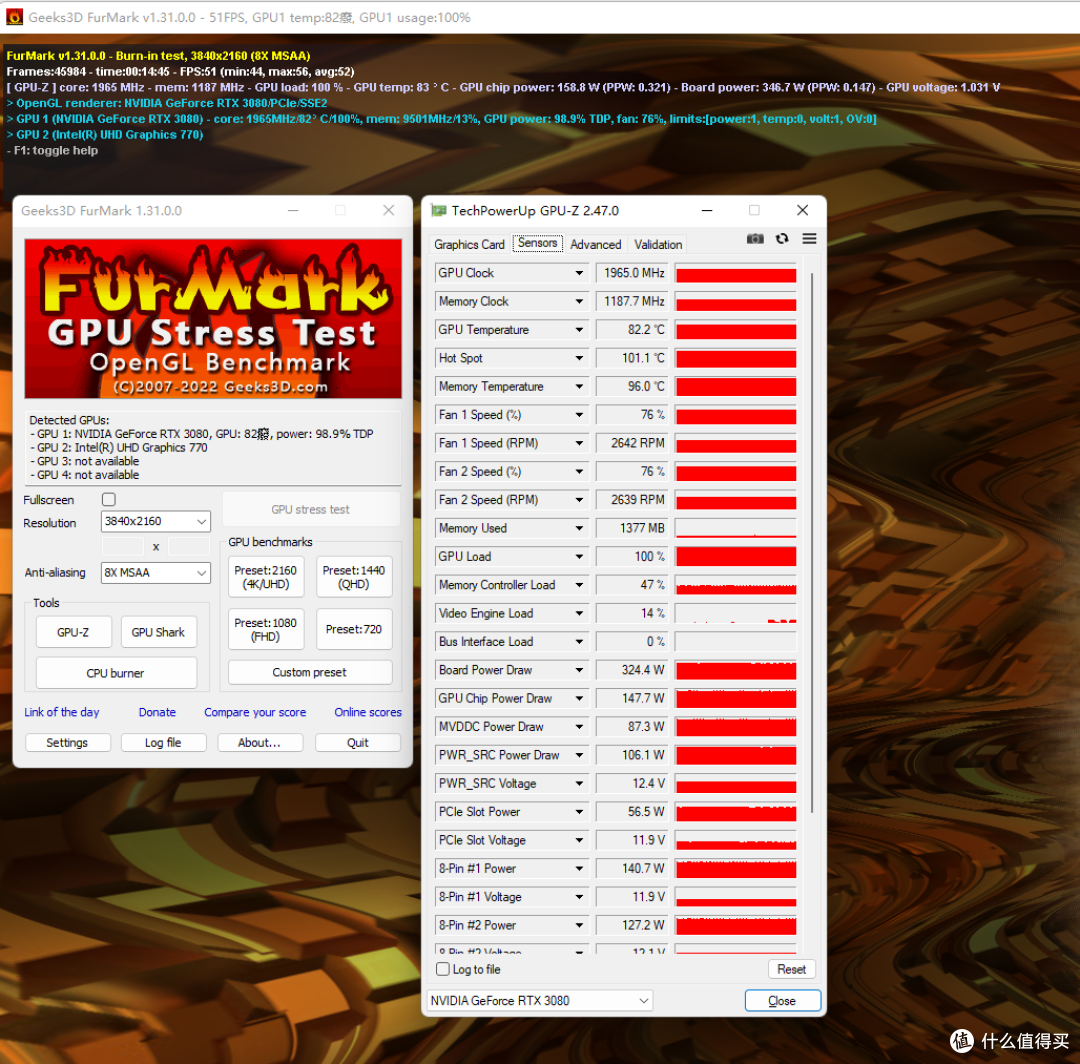Open the FurMark Log file

163,742
